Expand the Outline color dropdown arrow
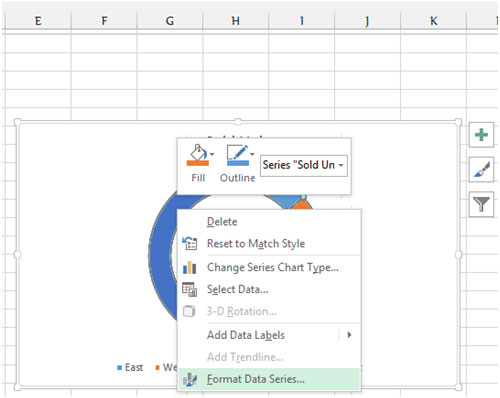This screenshot has height=398, width=500. click(x=252, y=154)
